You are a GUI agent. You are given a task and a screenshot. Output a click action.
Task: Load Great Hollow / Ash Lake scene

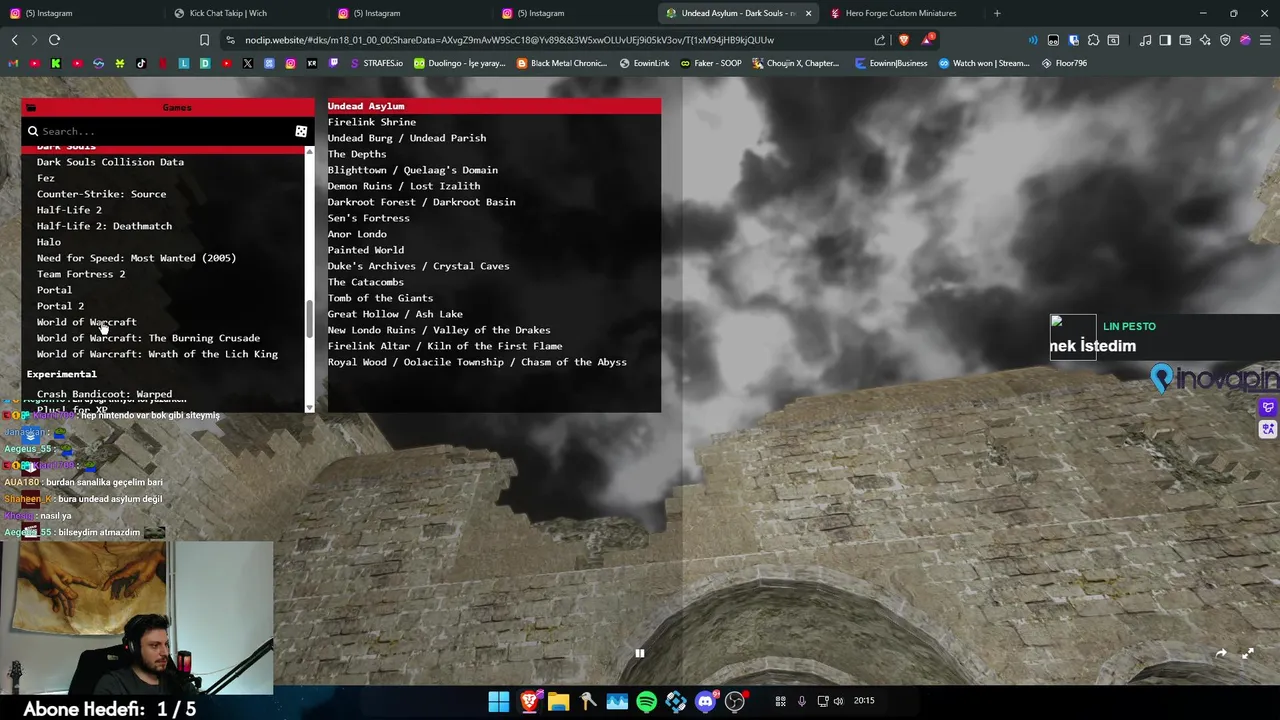pos(395,314)
